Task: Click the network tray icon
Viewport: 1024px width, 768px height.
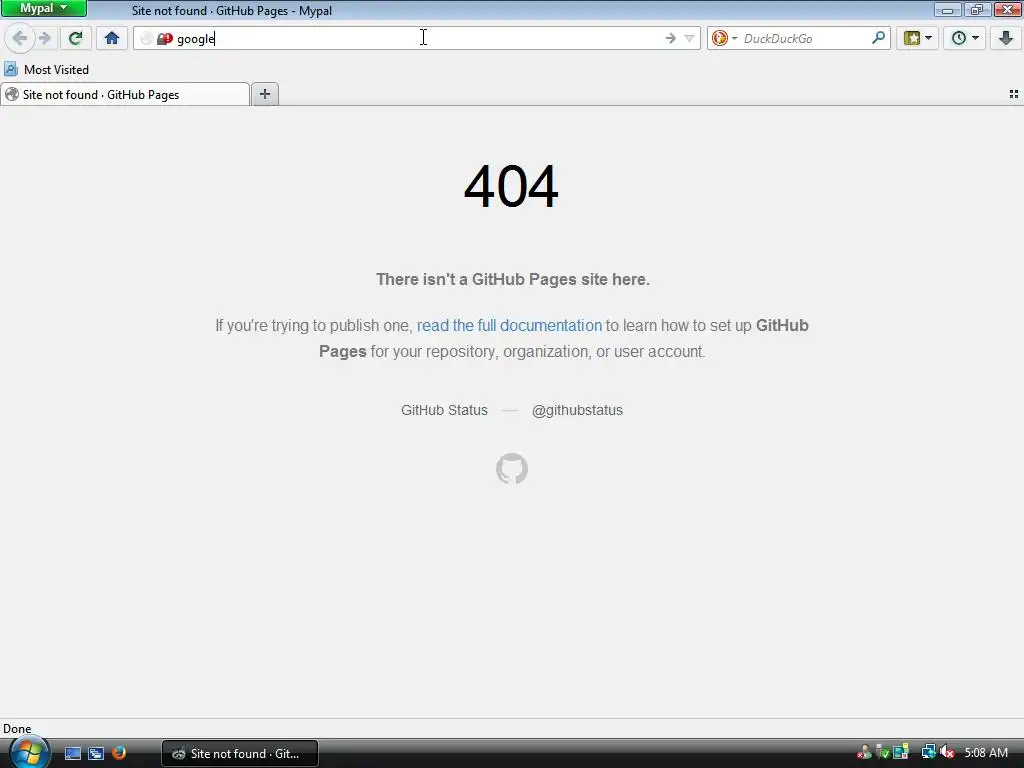Action: 928,752
